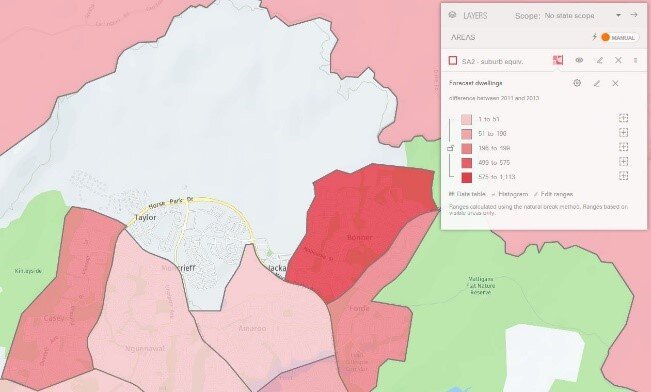Remove the SA2 suburb equiv. layer
The image size is (651, 392).
click(x=618, y=61)
